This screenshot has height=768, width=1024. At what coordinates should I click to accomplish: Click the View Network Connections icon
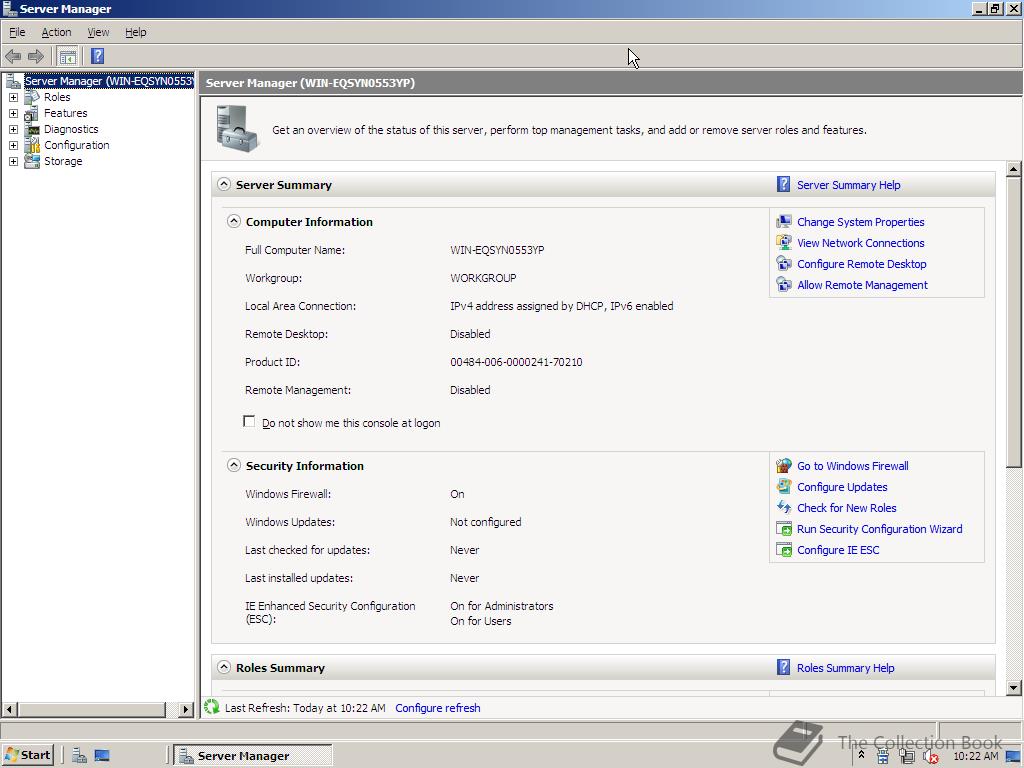784,243
